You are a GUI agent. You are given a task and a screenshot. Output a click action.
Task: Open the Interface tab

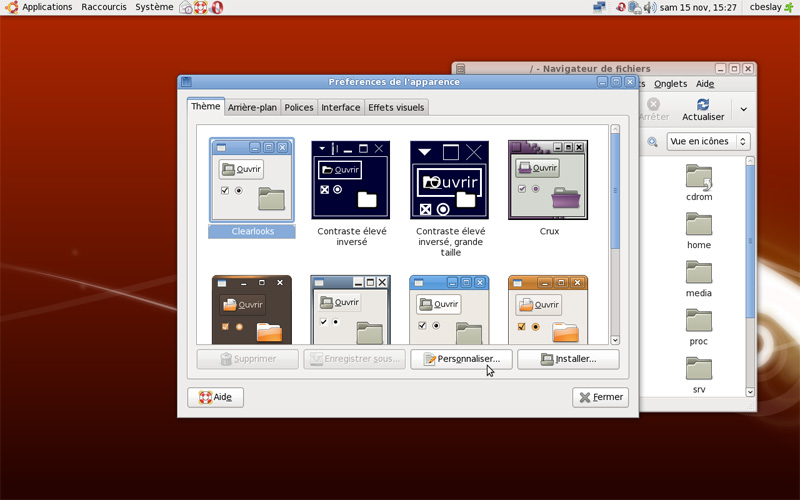[341, 108]
